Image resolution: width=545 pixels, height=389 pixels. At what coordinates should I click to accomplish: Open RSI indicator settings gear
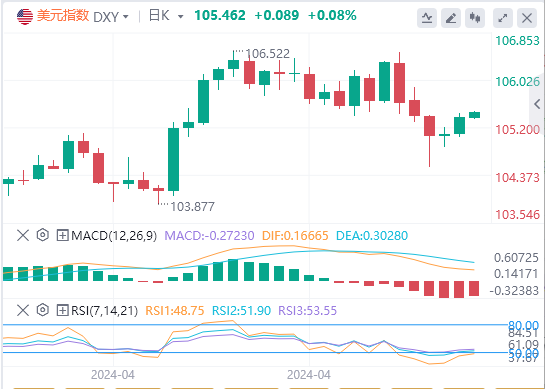click(x=42, y=310)
